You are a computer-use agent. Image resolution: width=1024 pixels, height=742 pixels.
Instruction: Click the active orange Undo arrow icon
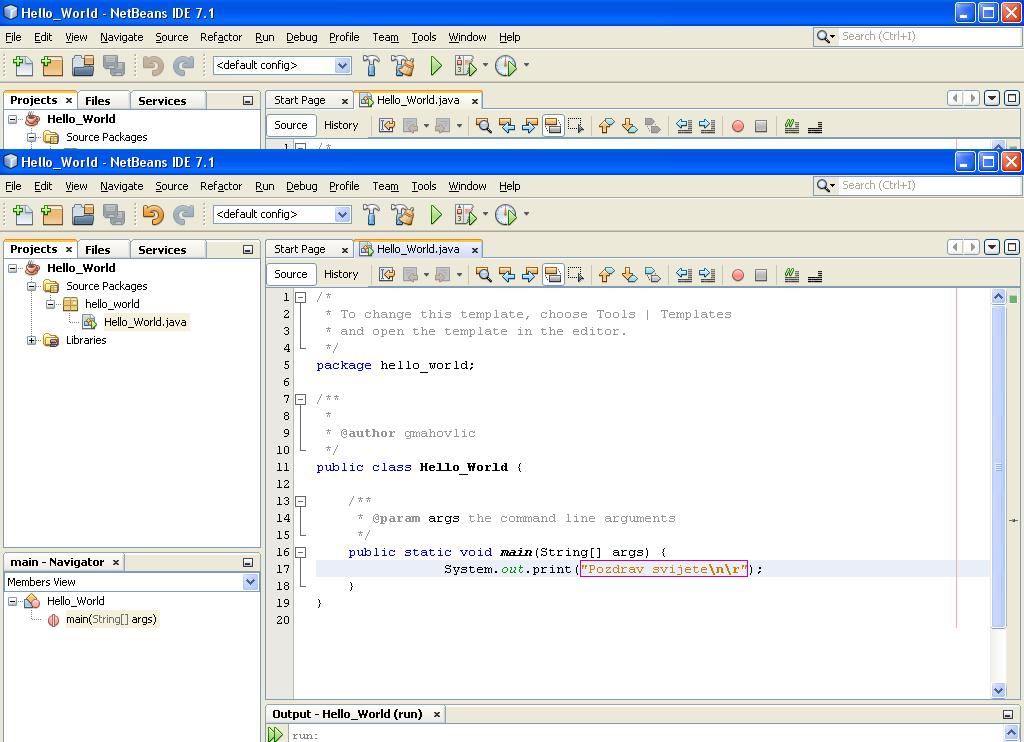[x=153, y=214]
